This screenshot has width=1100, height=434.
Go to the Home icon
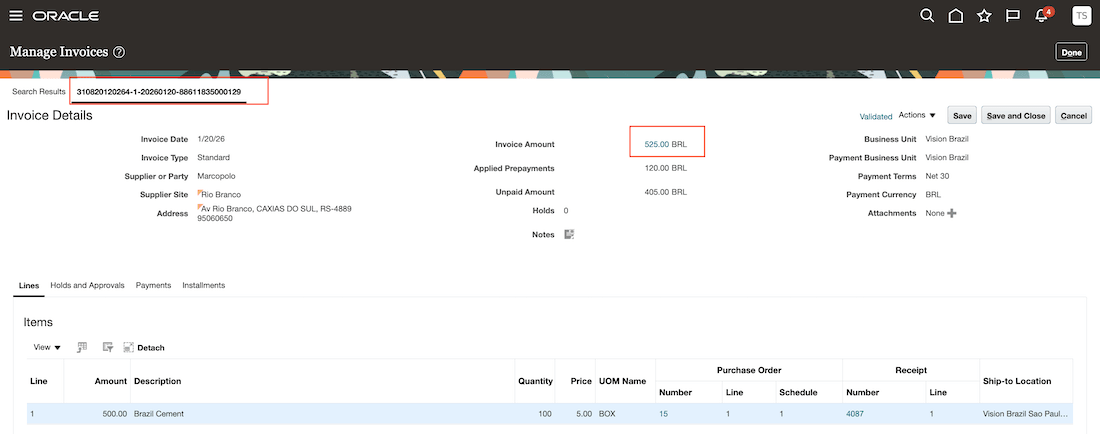955,15
